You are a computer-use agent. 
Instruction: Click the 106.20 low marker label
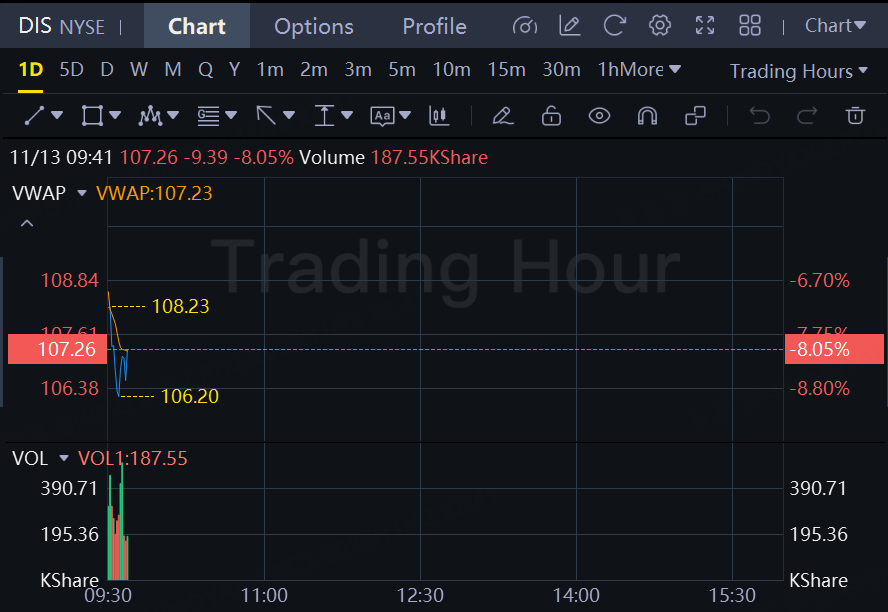(190, 396)
